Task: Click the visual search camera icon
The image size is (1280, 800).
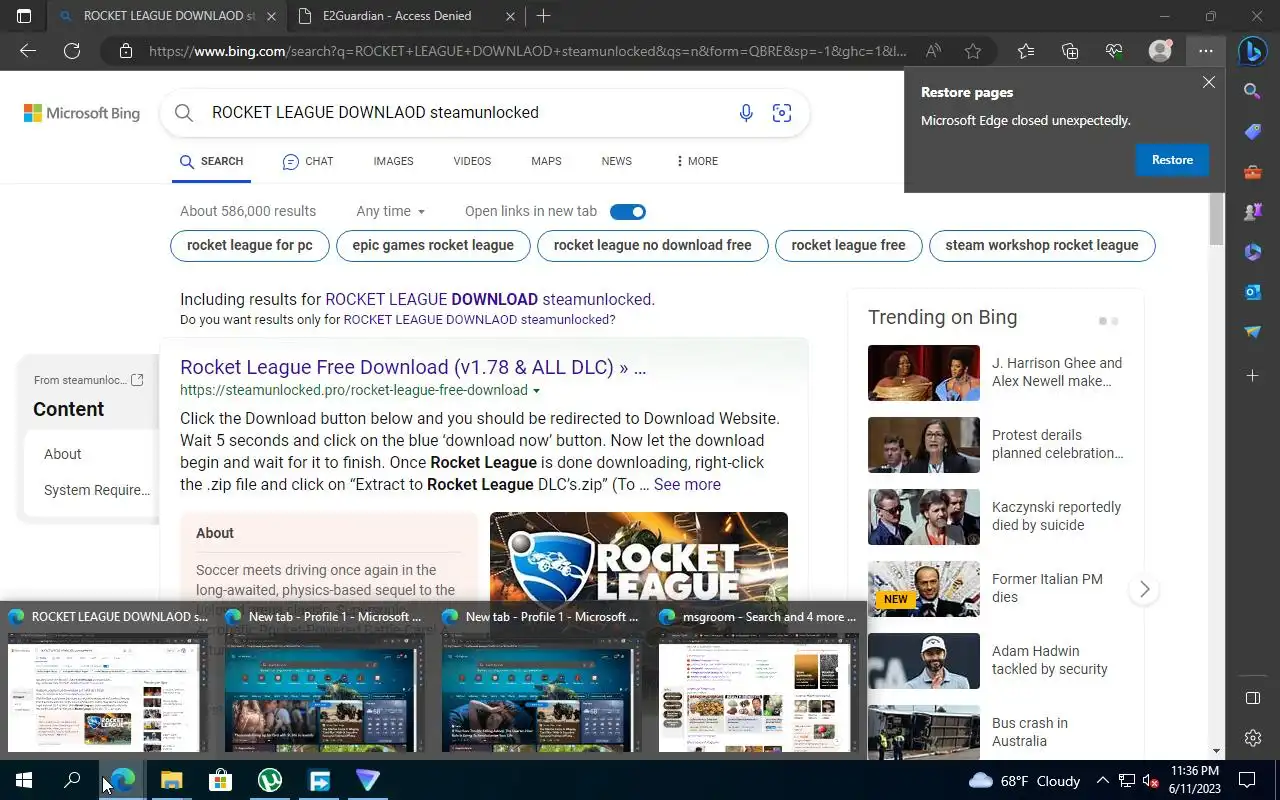Action: click(x=782, y=113)
